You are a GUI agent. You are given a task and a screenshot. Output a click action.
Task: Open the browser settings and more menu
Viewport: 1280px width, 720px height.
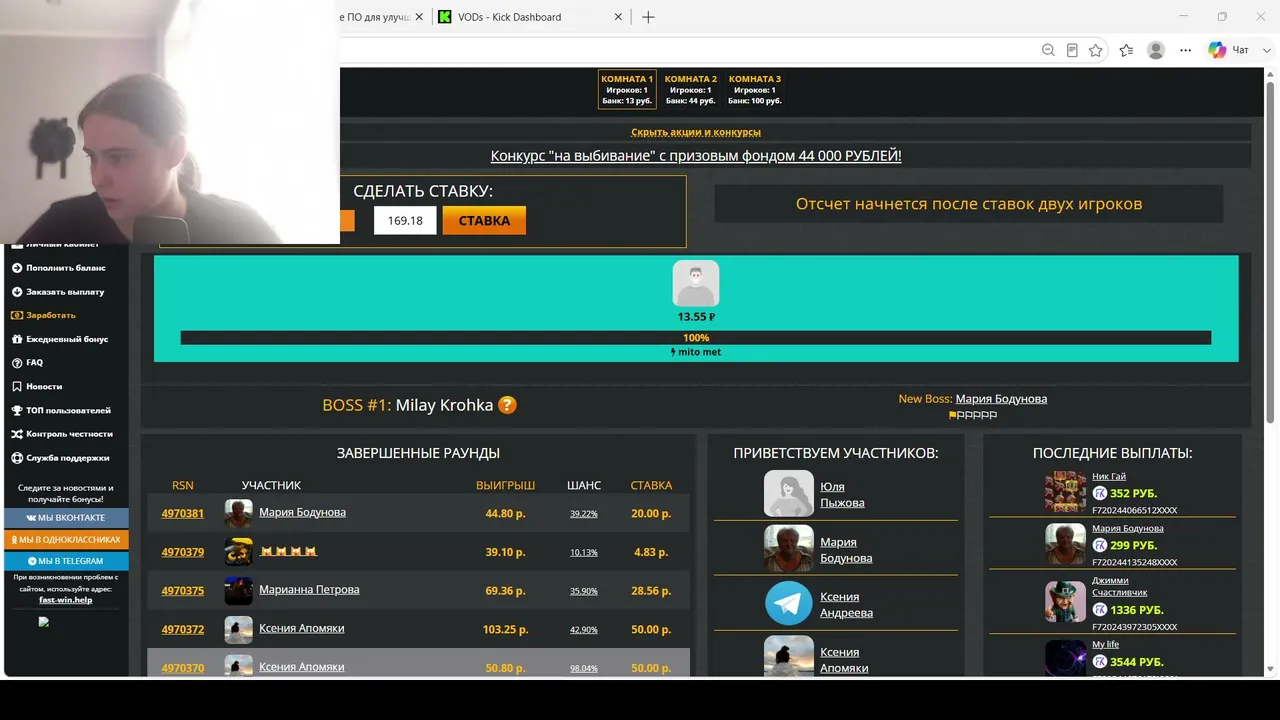tap(1186, 50)
